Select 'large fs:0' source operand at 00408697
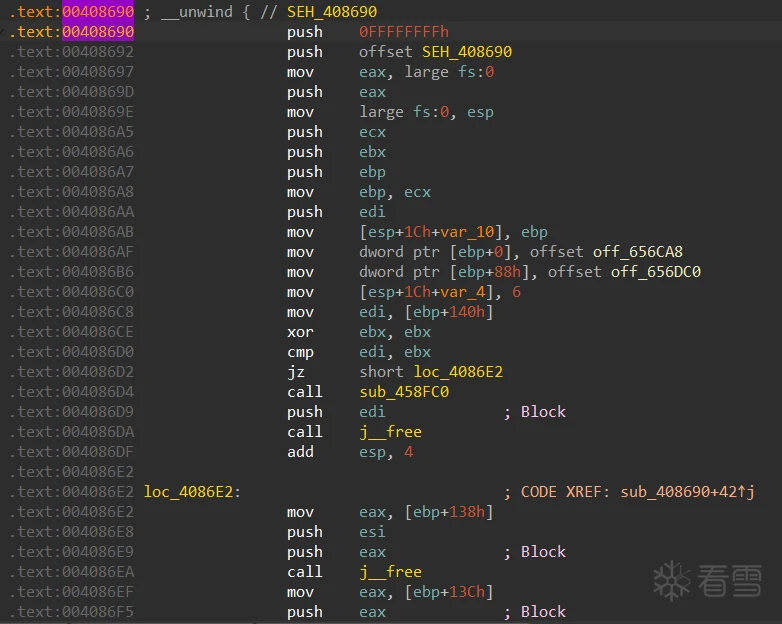Screen dimensions: 782x624 pyautogui.click(x=449, y=72)
